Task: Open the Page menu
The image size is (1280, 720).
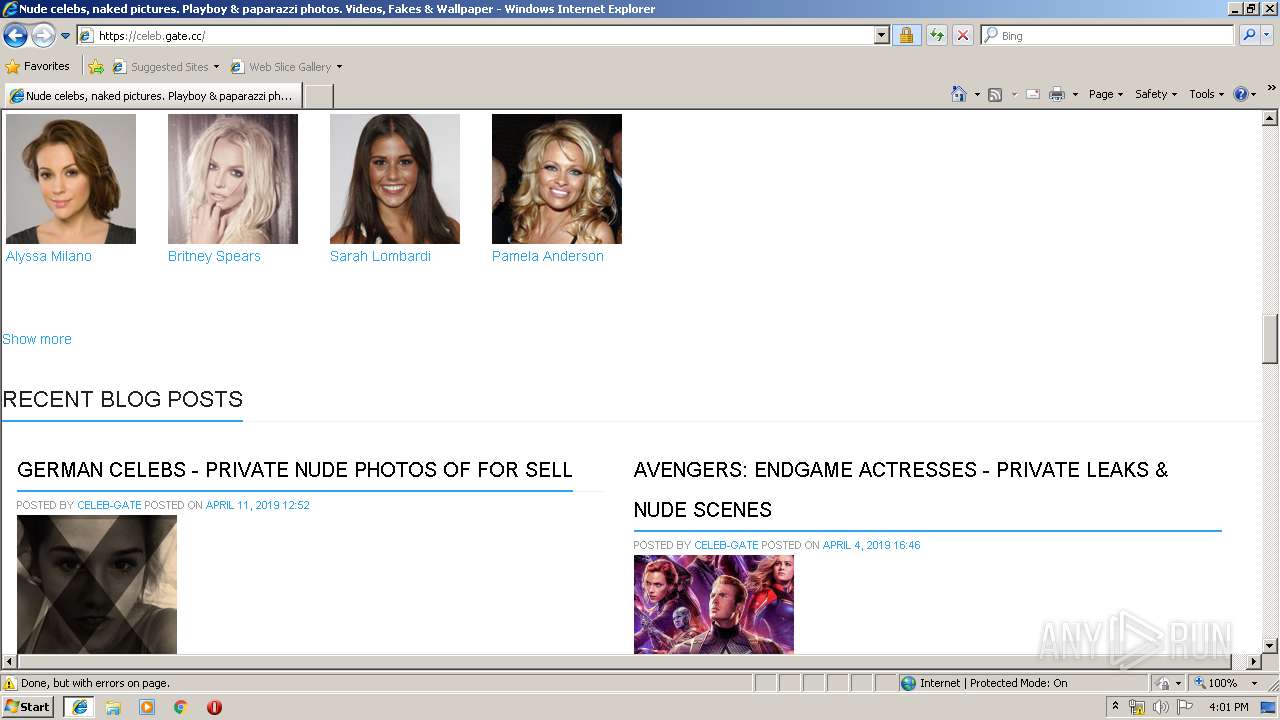Action: (x=1105, y=94)
